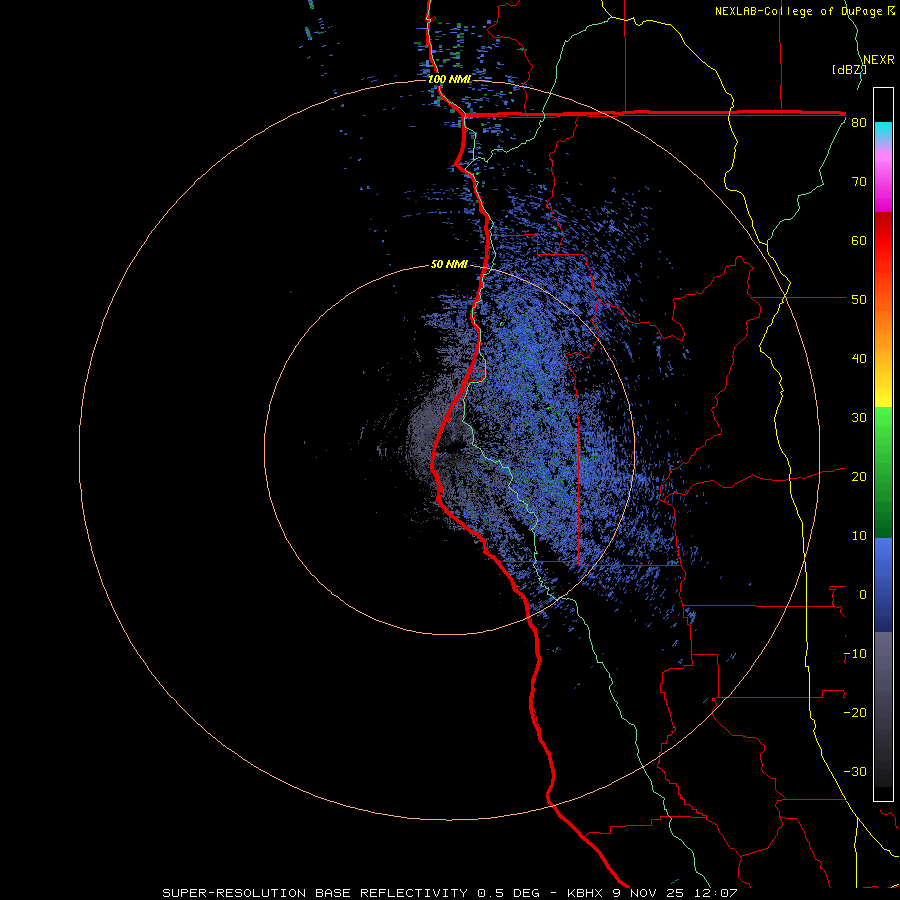
Task: Click the -20 value on the dBZ scale
Action: point(855,713)
